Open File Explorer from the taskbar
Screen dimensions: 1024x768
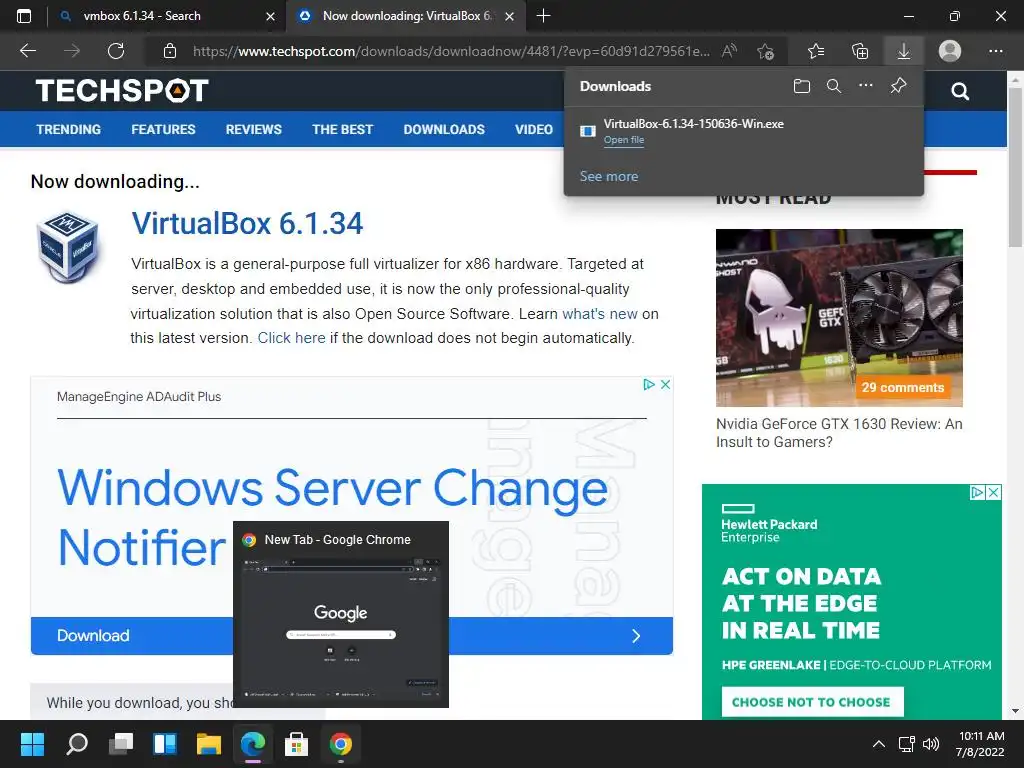click(x=209, y=744)
